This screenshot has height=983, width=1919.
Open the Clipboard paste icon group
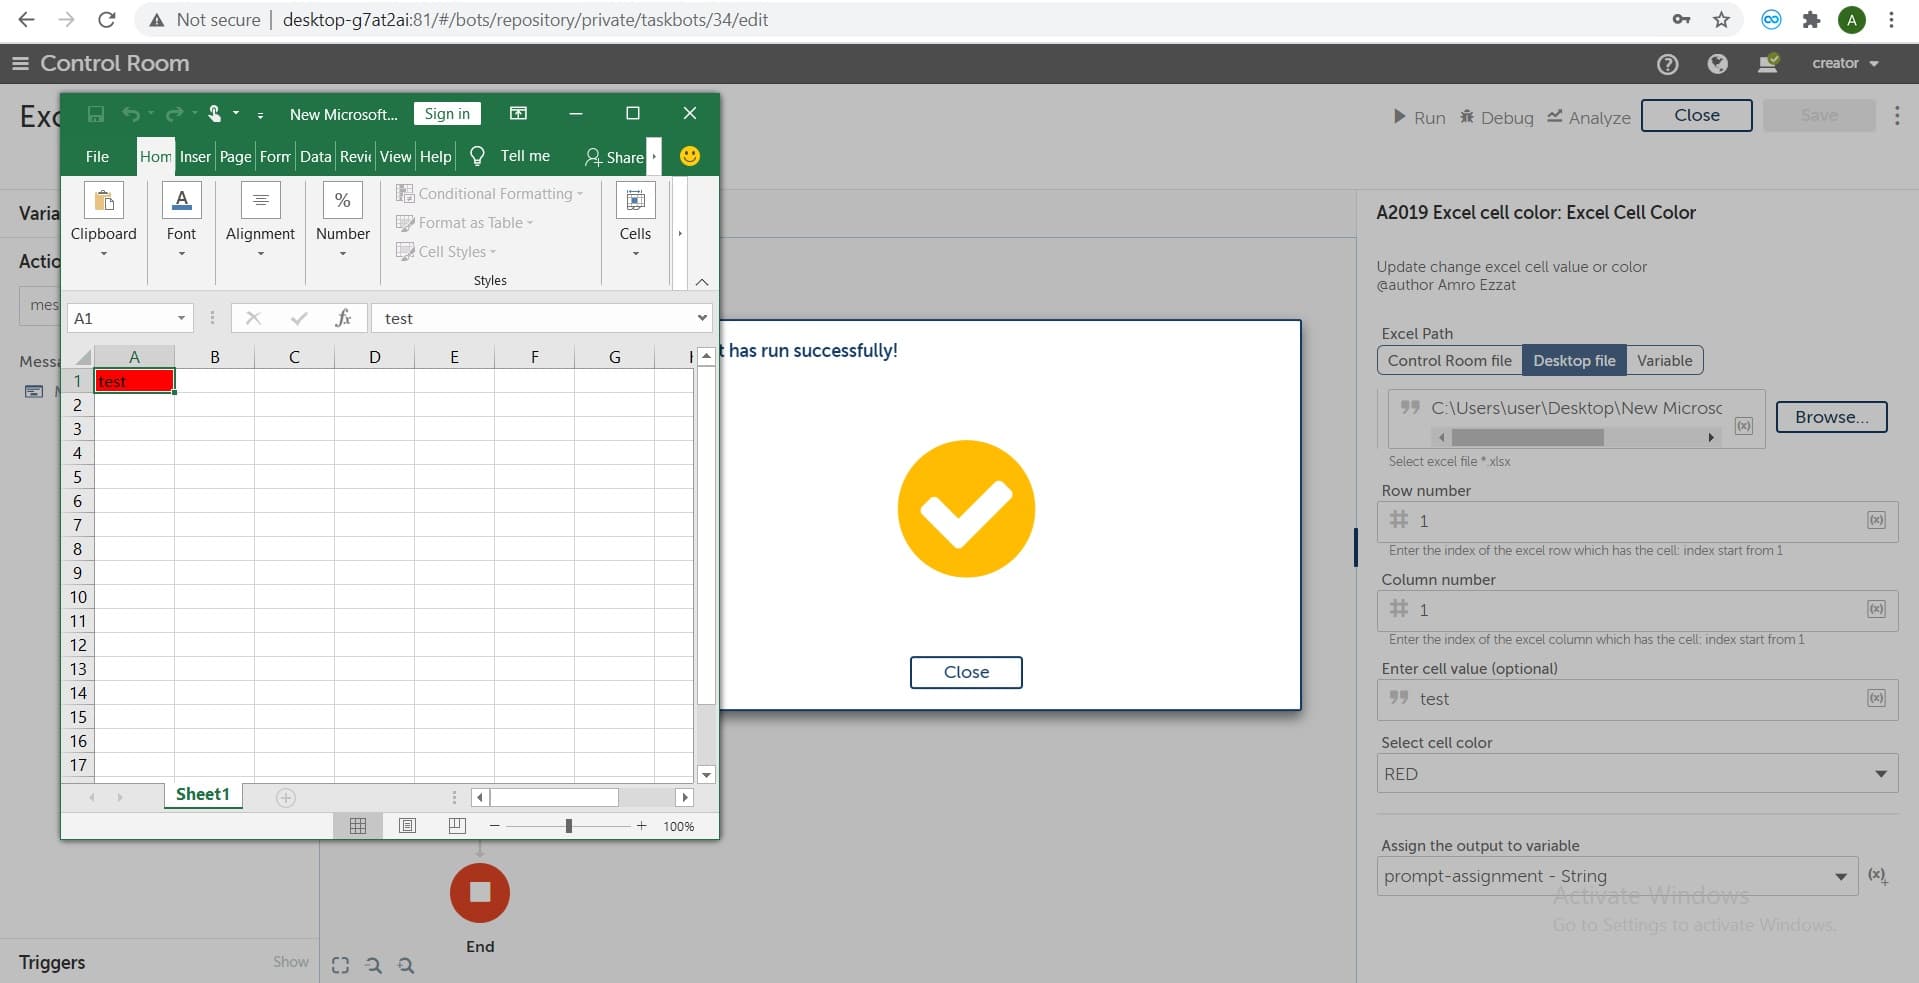coord(104,201)
